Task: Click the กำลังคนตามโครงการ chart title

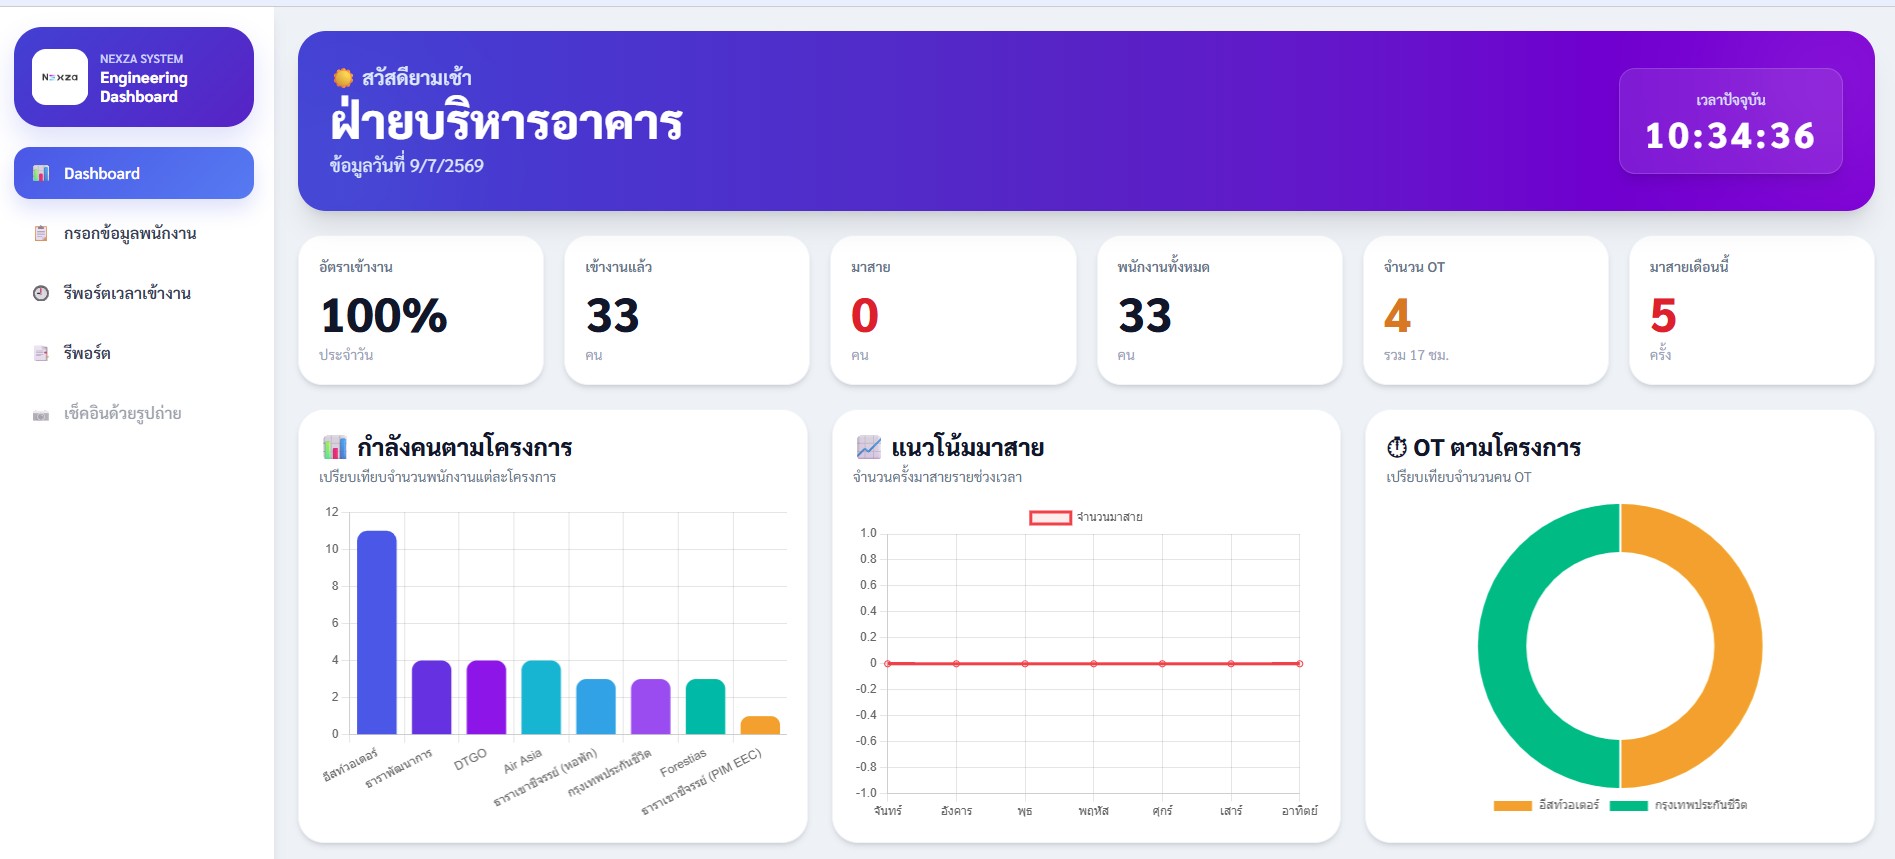Action: coord(465,447)
